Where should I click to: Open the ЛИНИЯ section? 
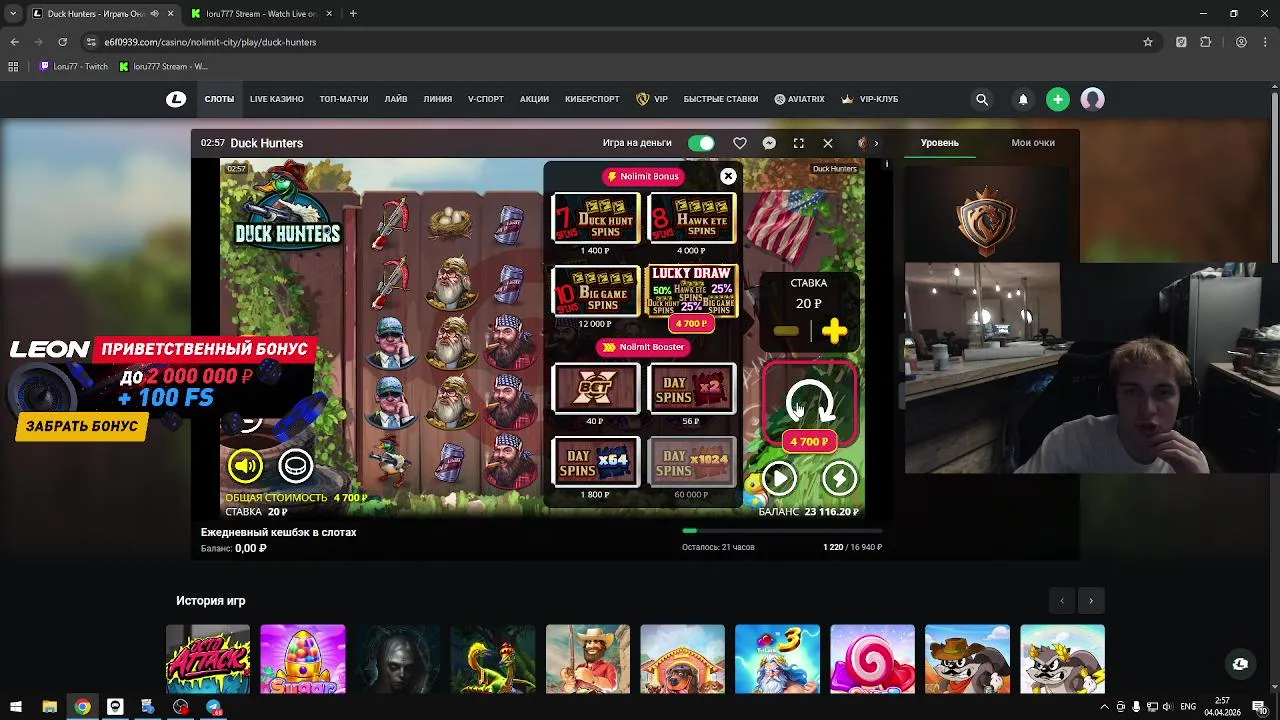click(438, 99)
